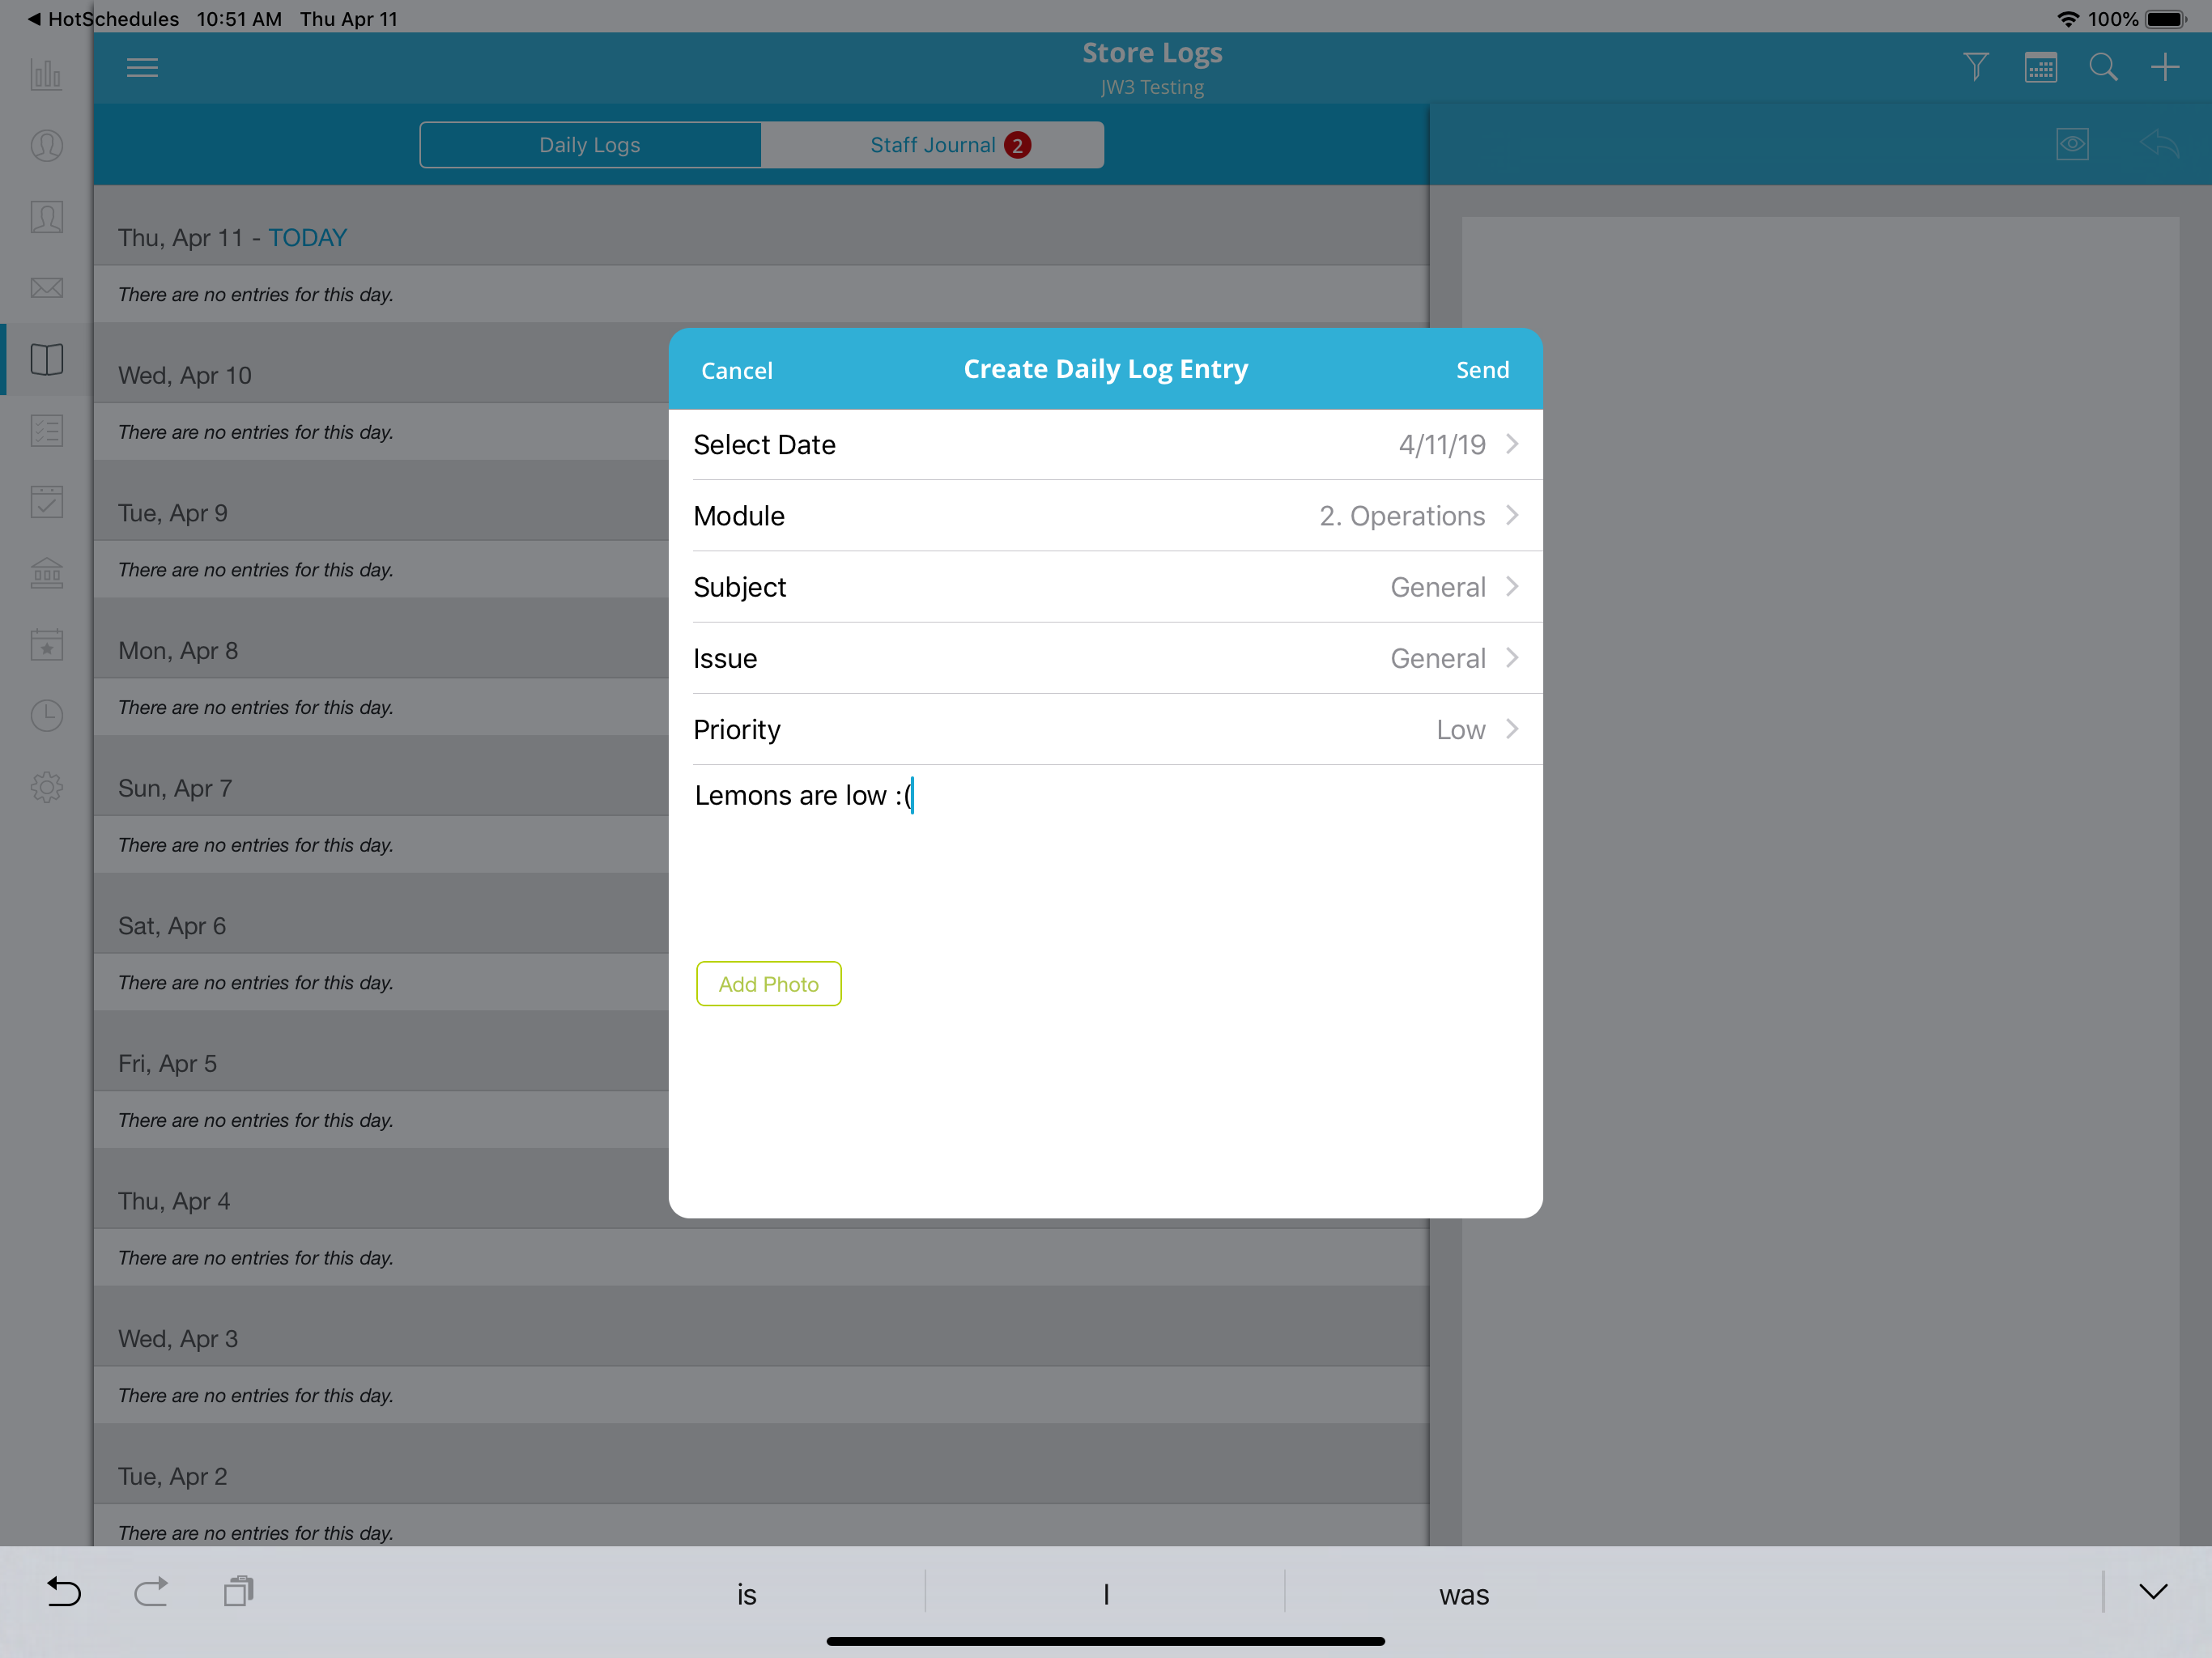
Task: Open the calendar checkmark icon in sidebar
Action: coord(46,502)
